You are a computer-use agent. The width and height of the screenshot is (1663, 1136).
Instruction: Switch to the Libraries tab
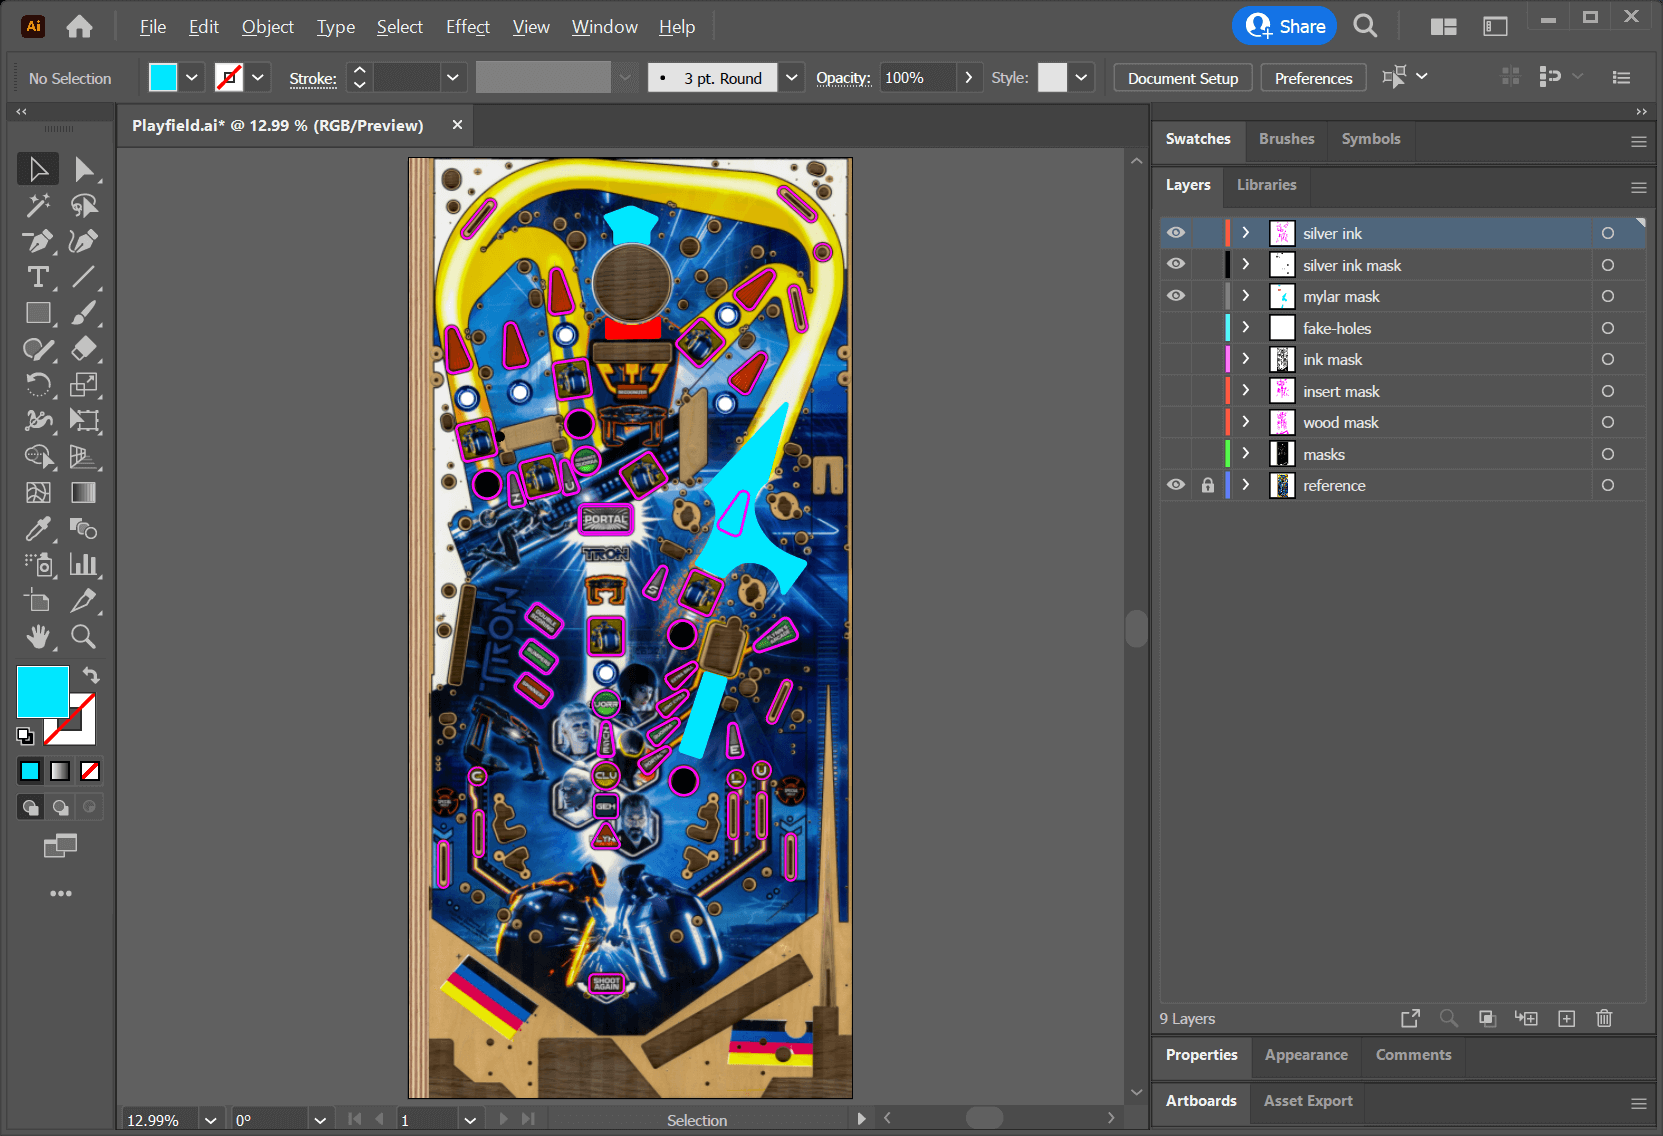[x=1266, y=185]
